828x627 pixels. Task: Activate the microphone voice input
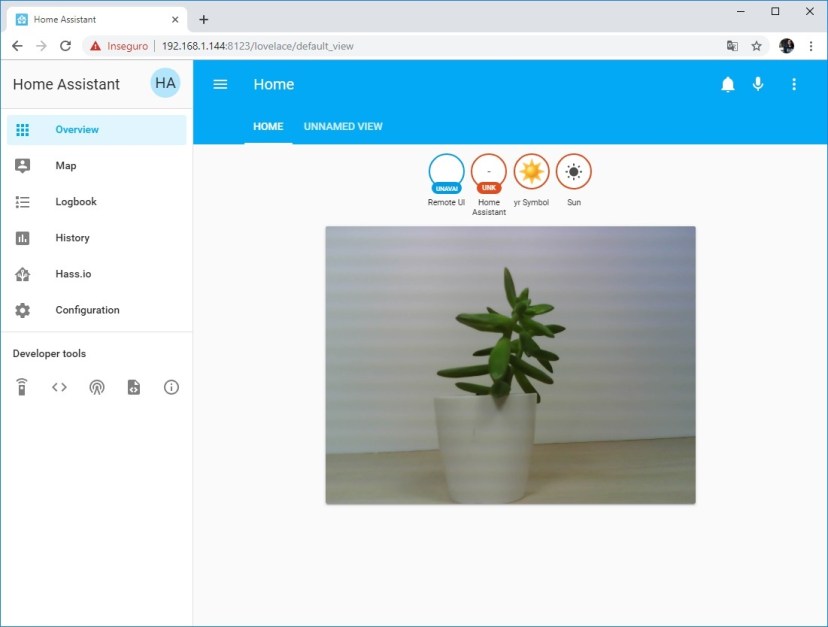click(758, 84)
